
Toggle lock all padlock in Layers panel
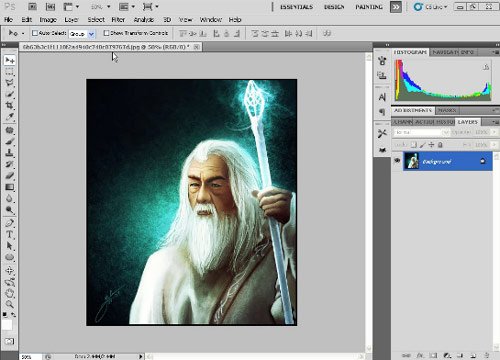440,145
